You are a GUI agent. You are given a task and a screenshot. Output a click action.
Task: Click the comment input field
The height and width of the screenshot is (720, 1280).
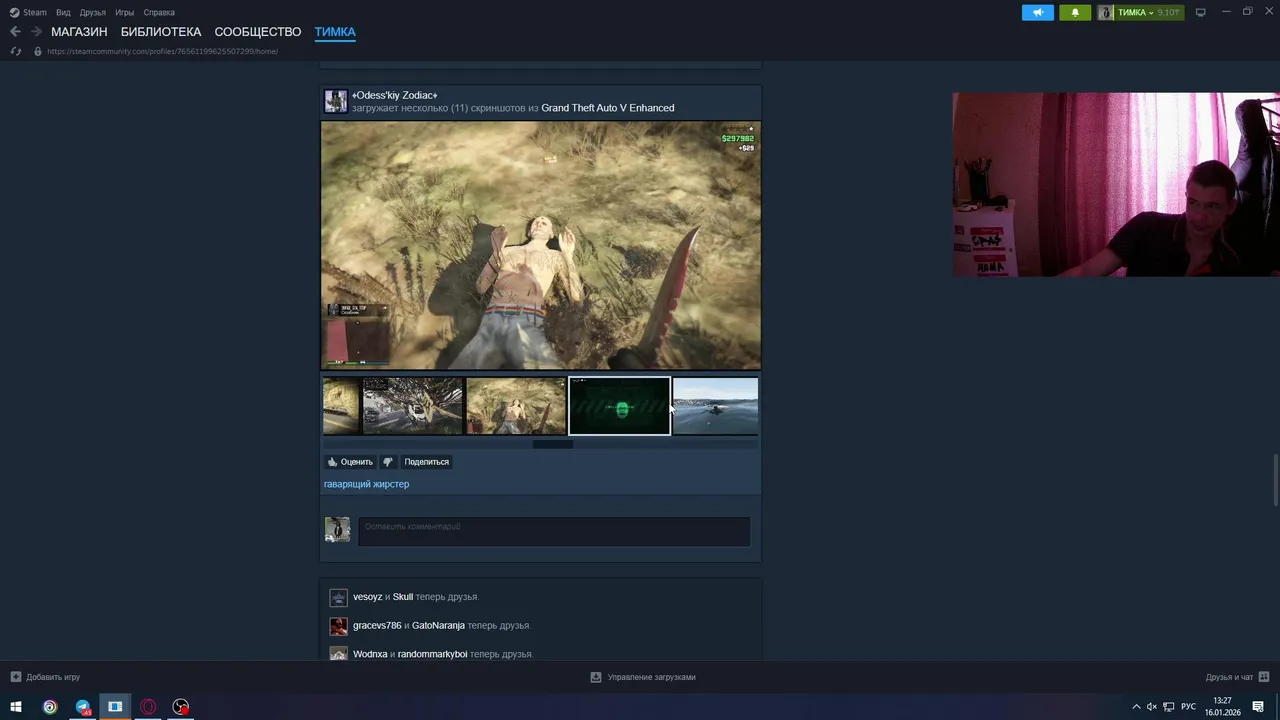[x=554, y=531]
